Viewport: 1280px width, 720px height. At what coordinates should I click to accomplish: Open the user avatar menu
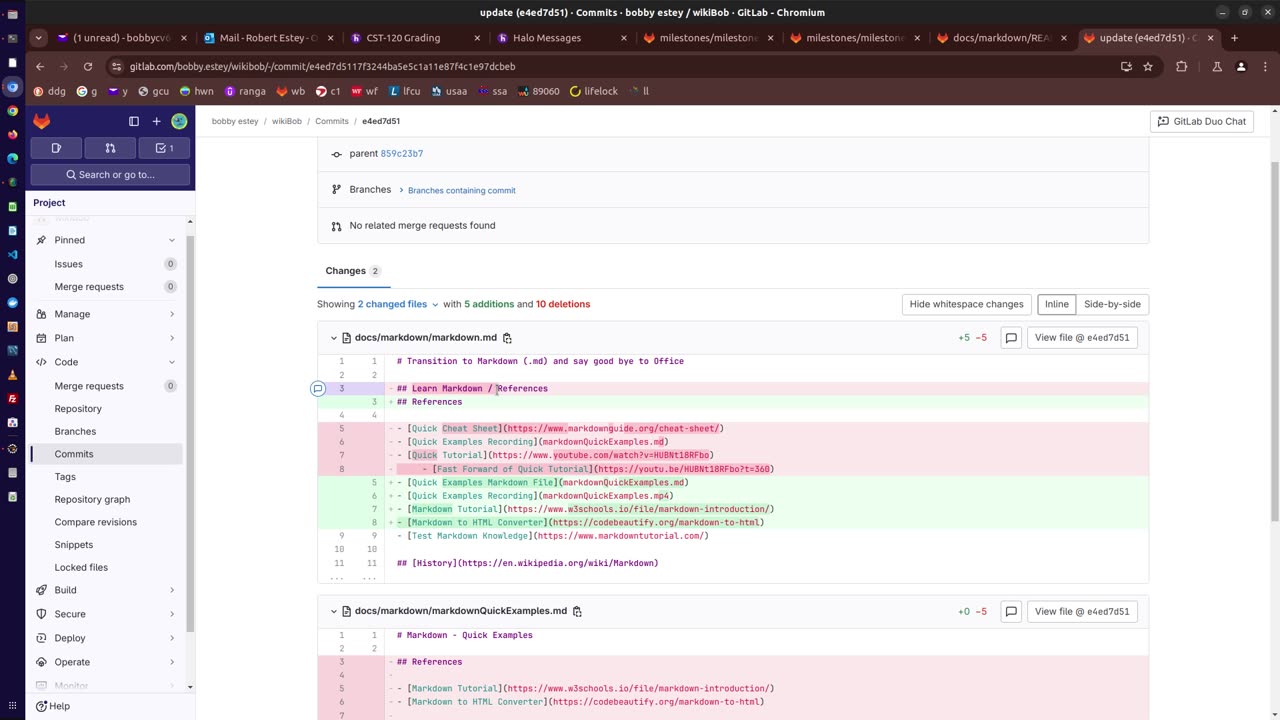pos(179,121)
